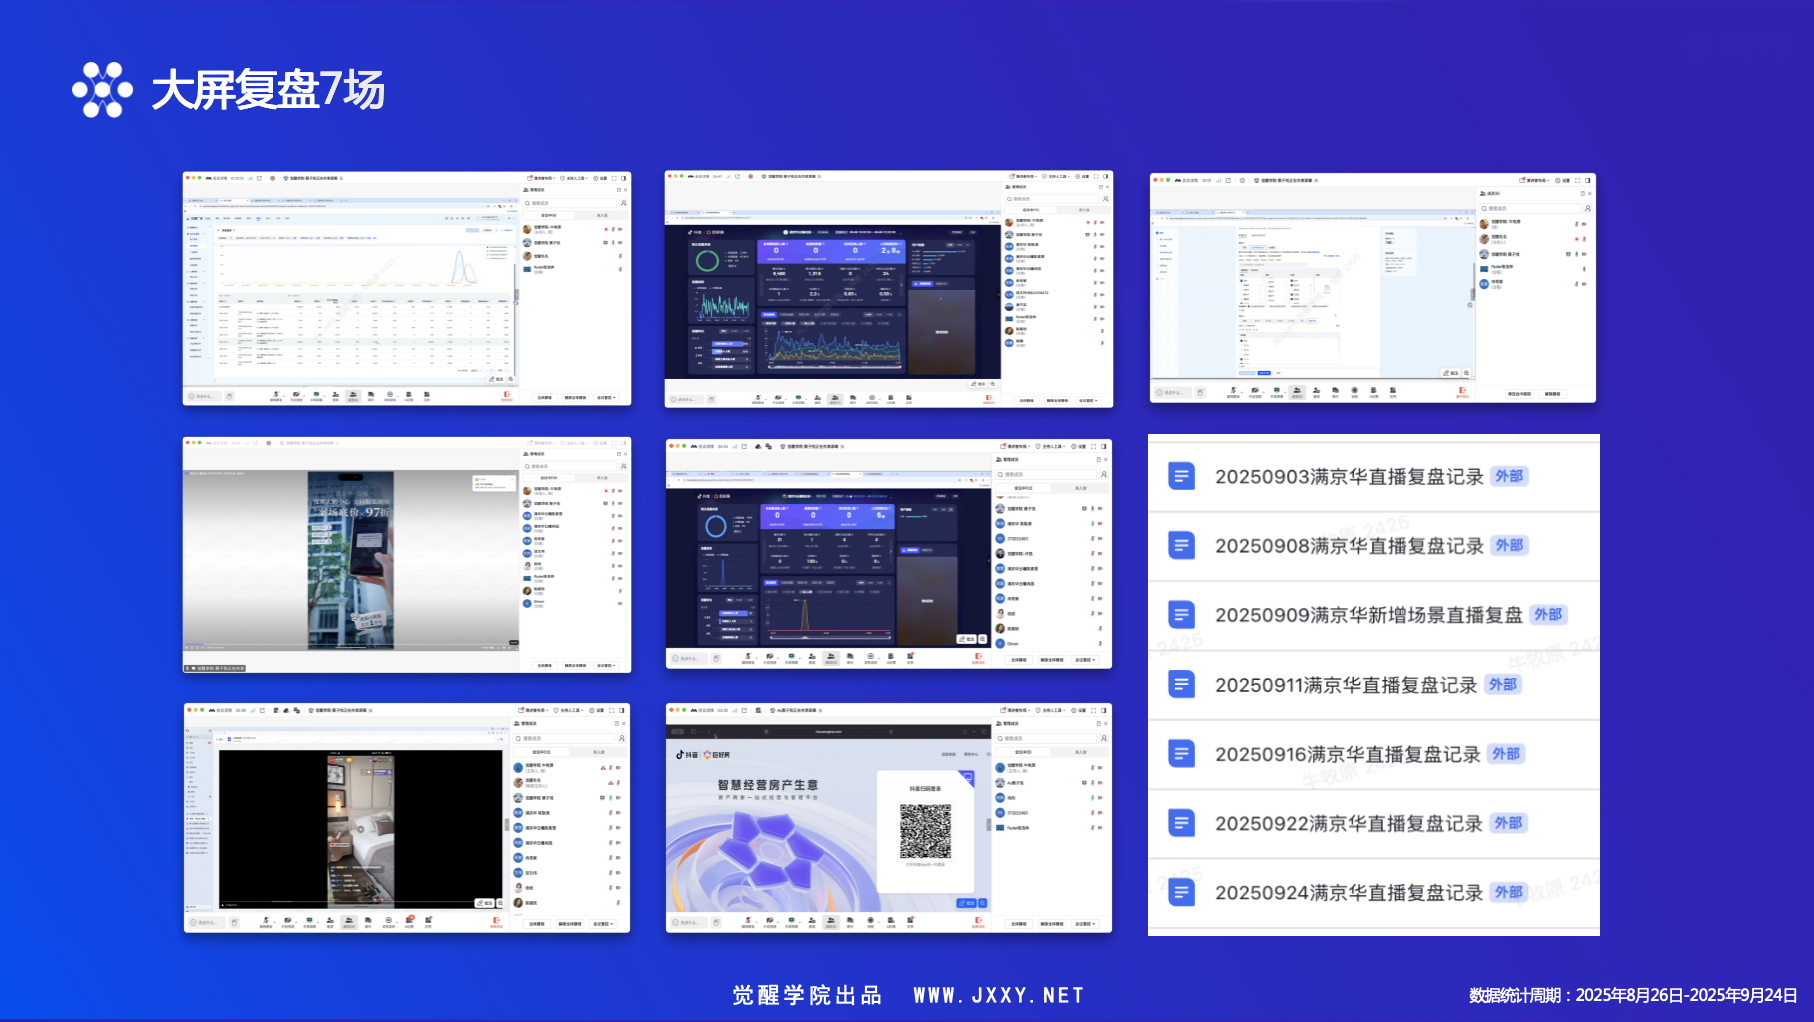Viewport: 1814px width, 1022px height.
Task: Click the 外部 tag on the 20250909 record
Action: [1548, 615]
